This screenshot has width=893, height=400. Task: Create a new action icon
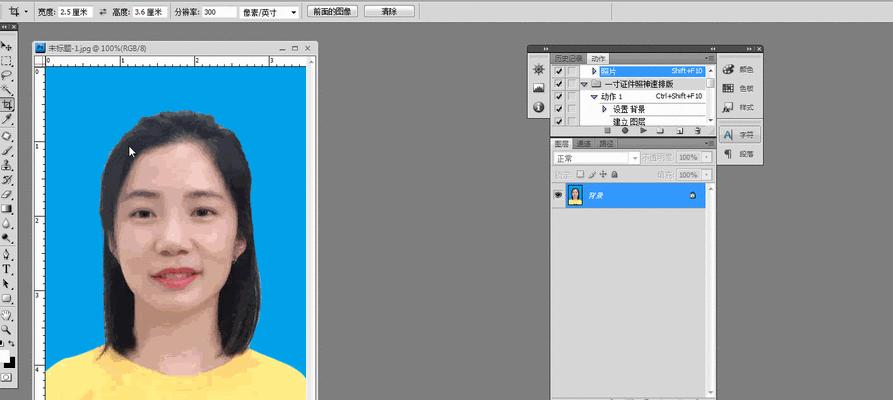679,130
